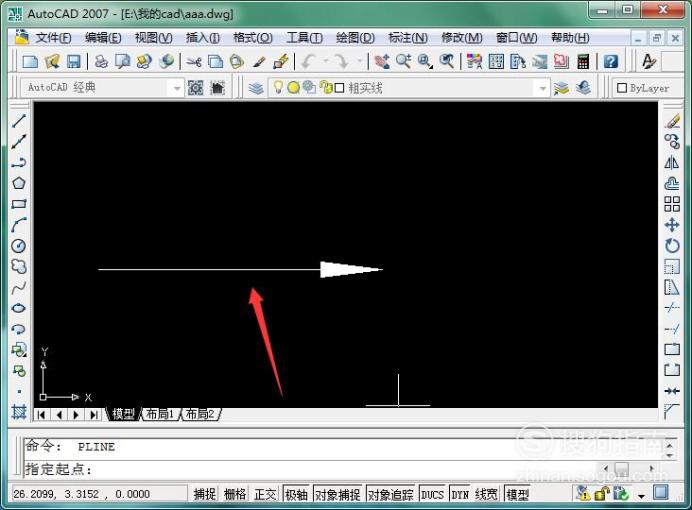Click the Pan realtime icon
The height and width of the screenshot is (510, 692).
pos(382,61)
